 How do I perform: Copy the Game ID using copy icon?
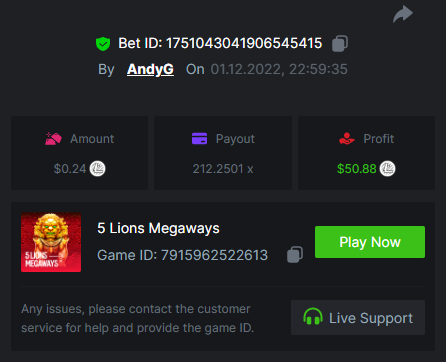point(295,255)
